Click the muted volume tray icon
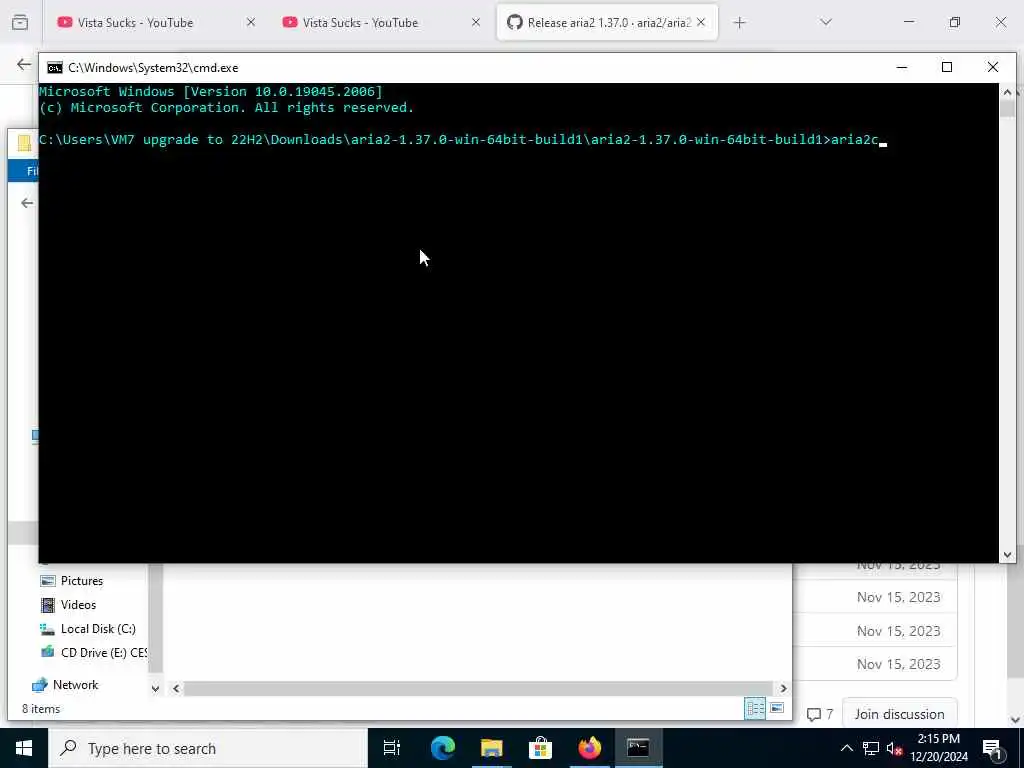 [894, 748]
